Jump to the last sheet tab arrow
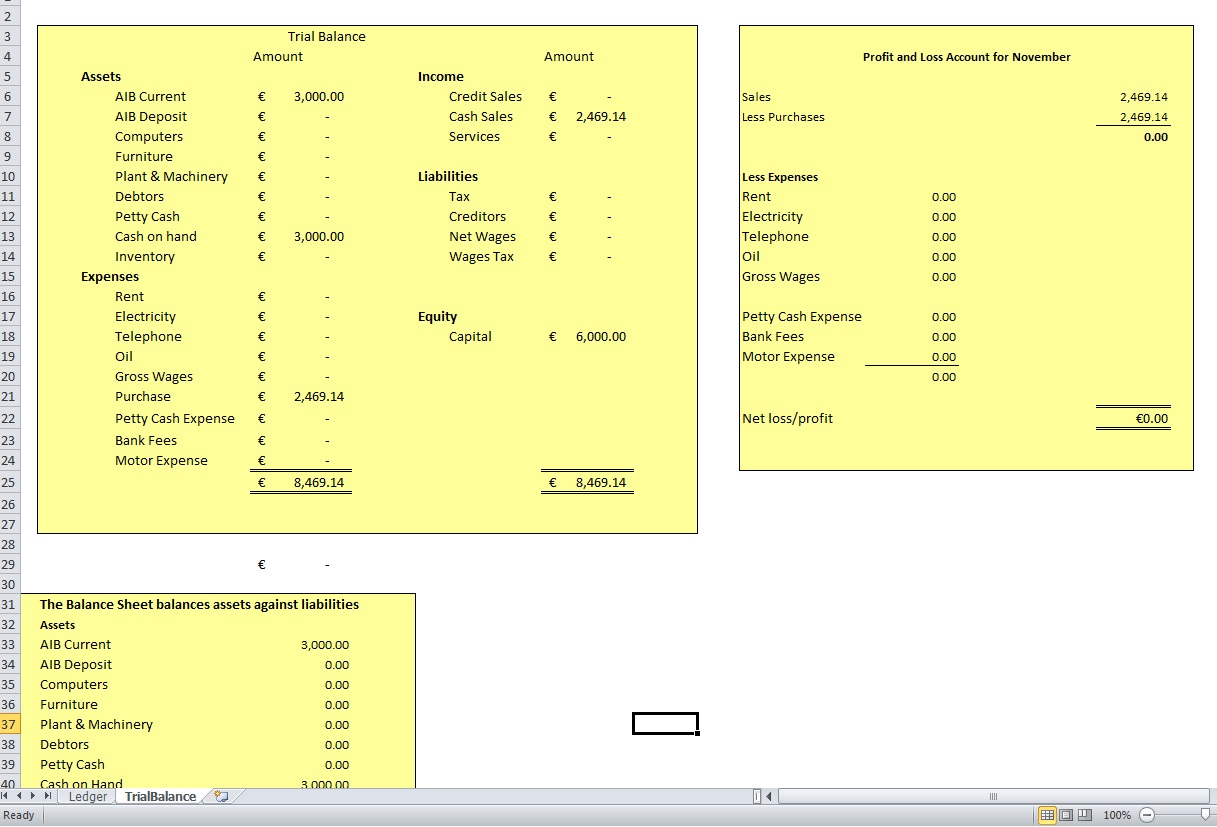Image resolution: width=1217 pixels, height=827 pixels. pos(47,796)
